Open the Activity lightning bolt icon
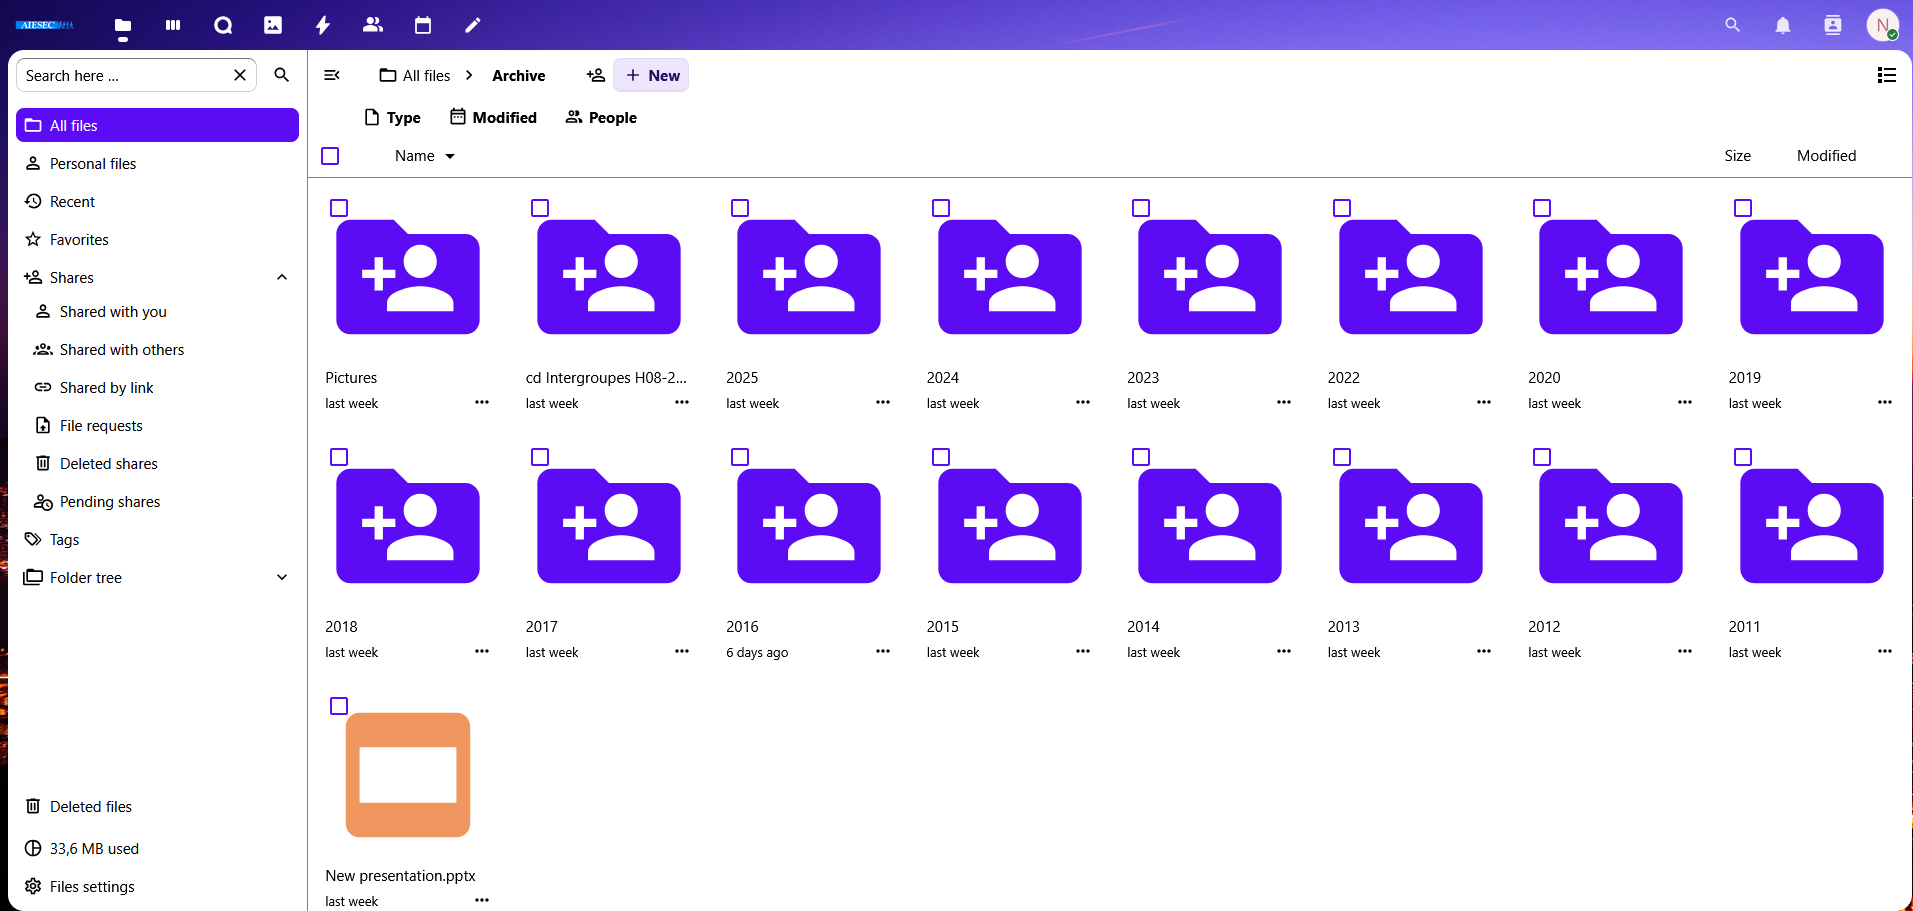The height and width of the screenshot is (911, 1913). (322, 25)
